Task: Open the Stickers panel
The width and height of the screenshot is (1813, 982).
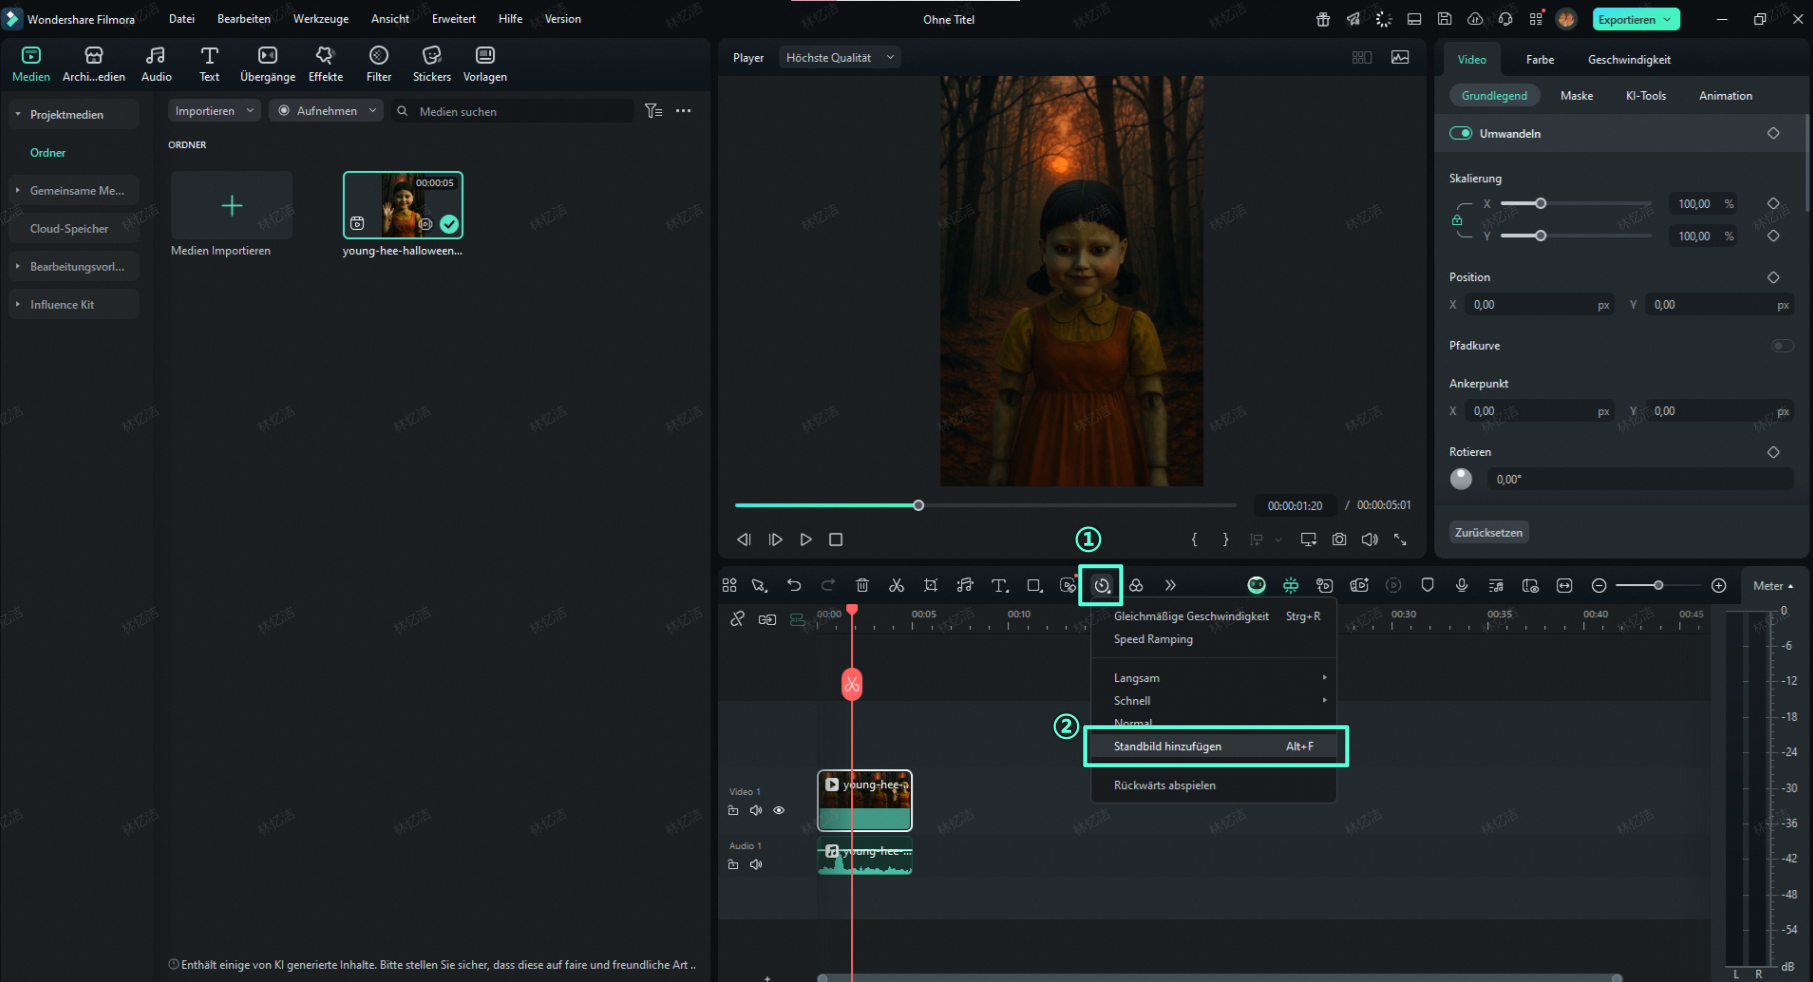Action: pos(432,63)
